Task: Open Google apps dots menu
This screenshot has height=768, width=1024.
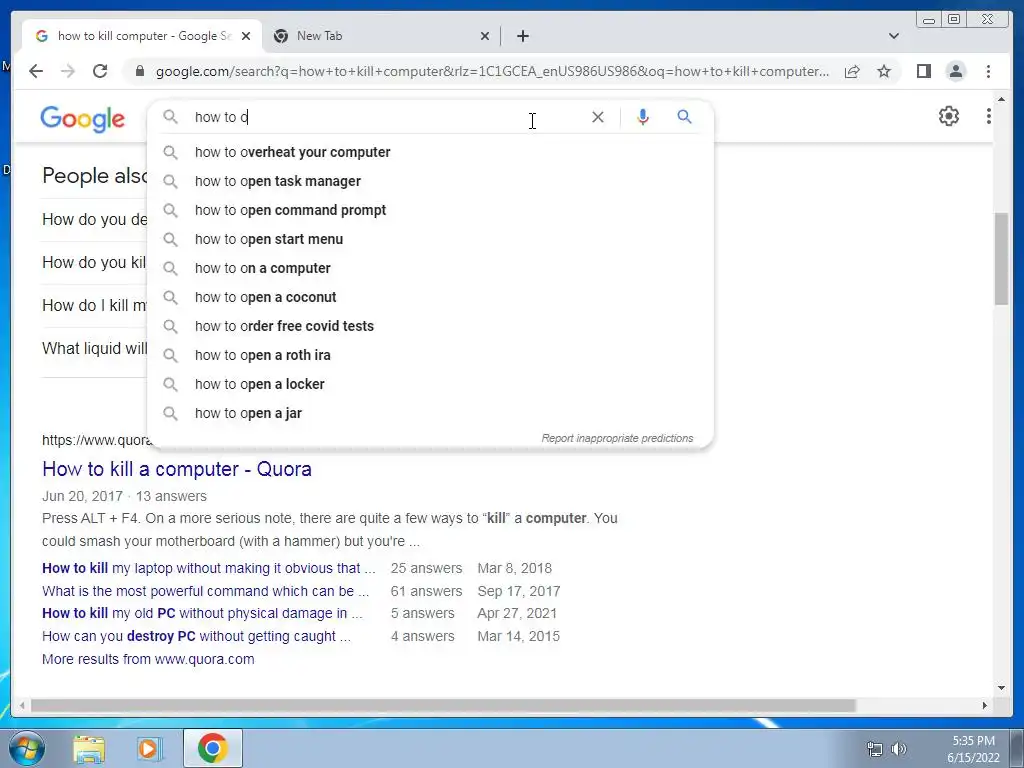Action: click(988, 116)
